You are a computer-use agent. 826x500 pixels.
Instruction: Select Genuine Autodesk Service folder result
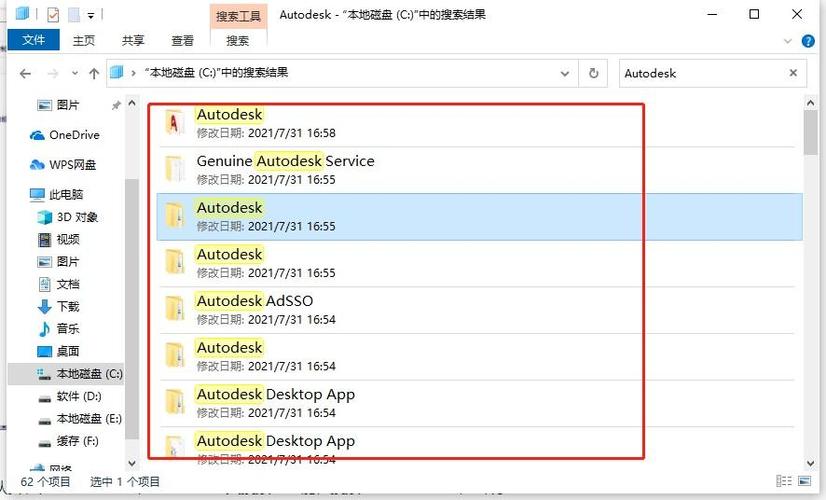479,170
